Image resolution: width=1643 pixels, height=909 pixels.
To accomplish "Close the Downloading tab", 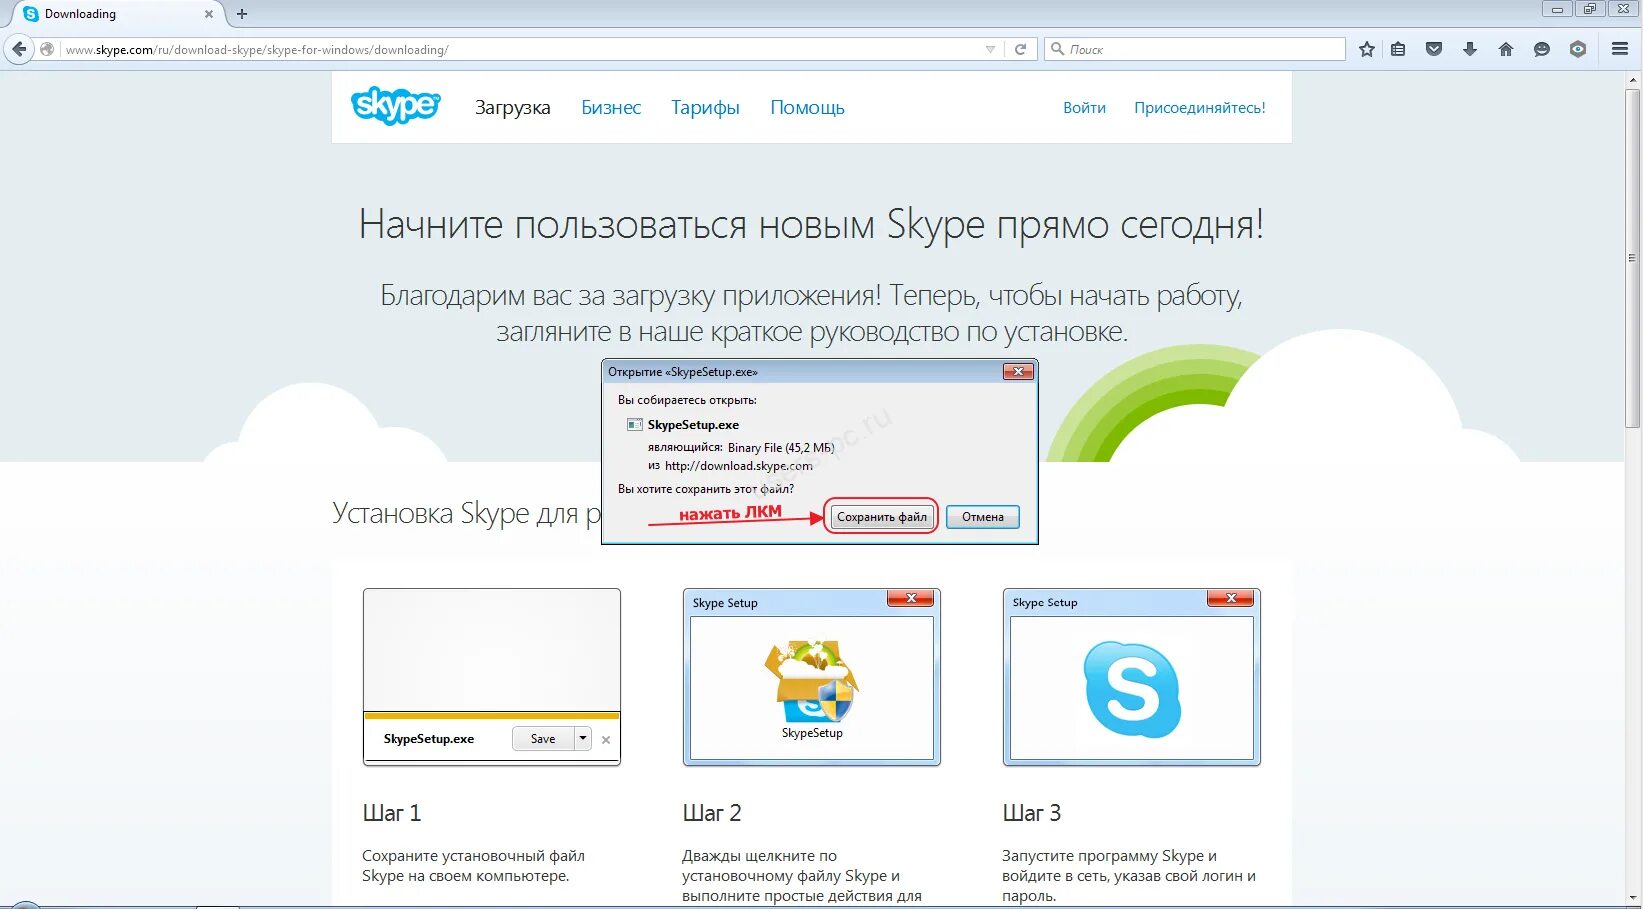I will point(209,14).
